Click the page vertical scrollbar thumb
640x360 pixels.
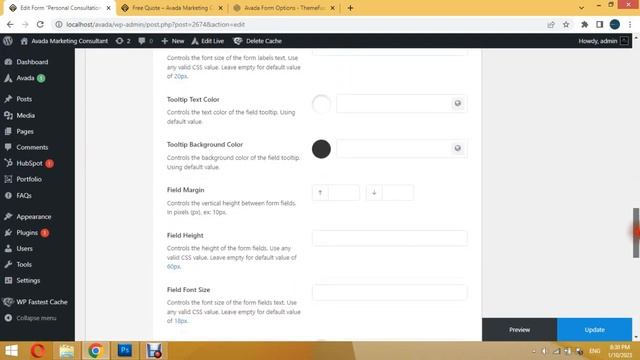pos(636,233)
